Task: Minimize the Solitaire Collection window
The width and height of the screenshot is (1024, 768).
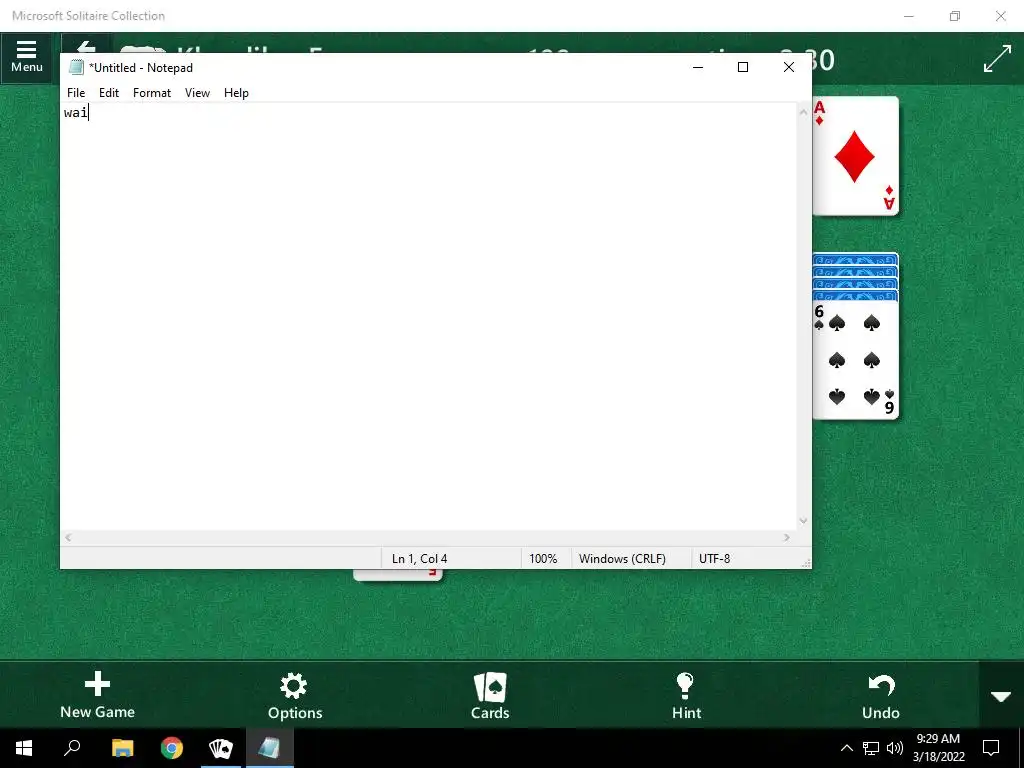Action: tap(908, 16)
